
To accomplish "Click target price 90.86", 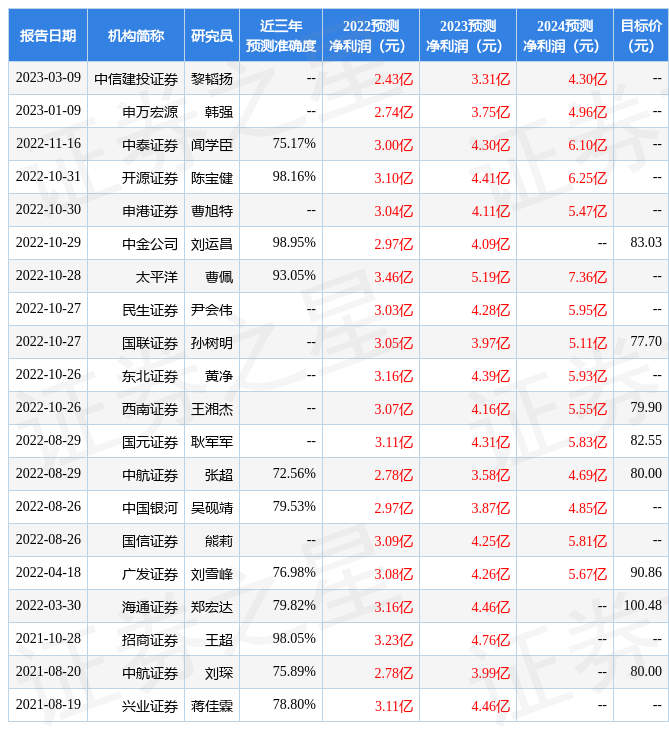I will tap(646, 573).
